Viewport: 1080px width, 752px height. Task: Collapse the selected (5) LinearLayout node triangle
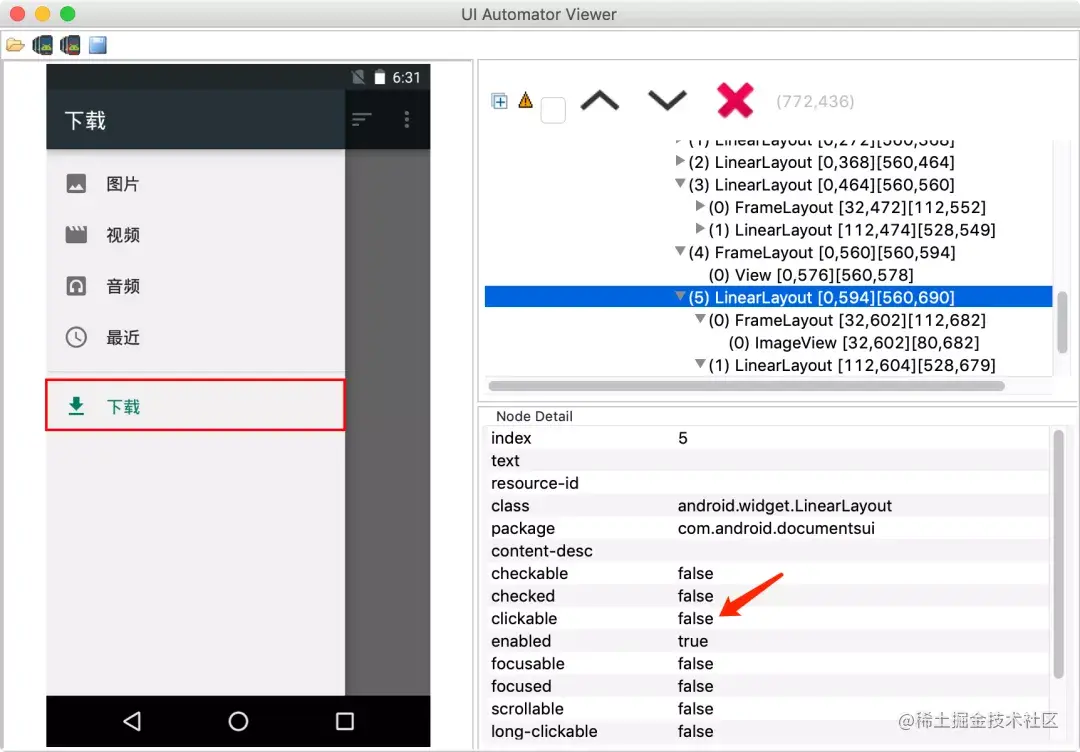(x=680, y=297)
